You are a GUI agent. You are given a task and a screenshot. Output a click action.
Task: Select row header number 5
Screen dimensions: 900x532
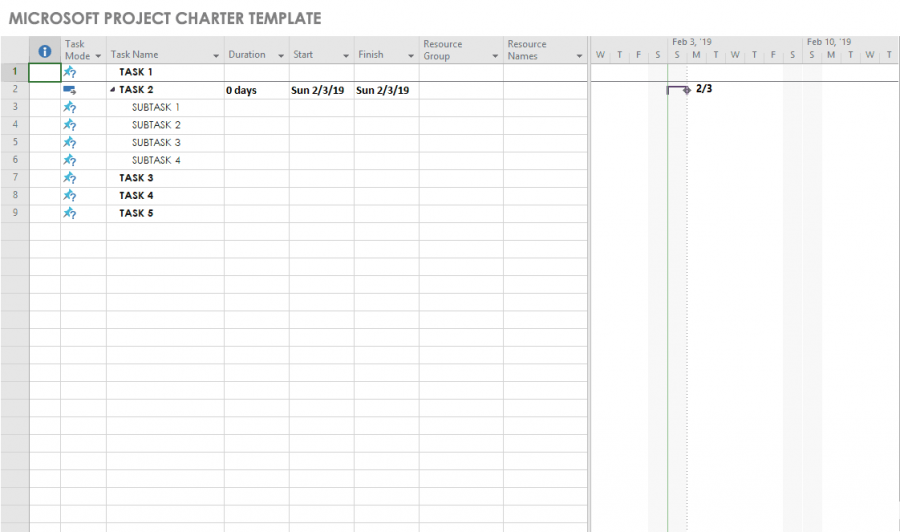tap(15, 142)
